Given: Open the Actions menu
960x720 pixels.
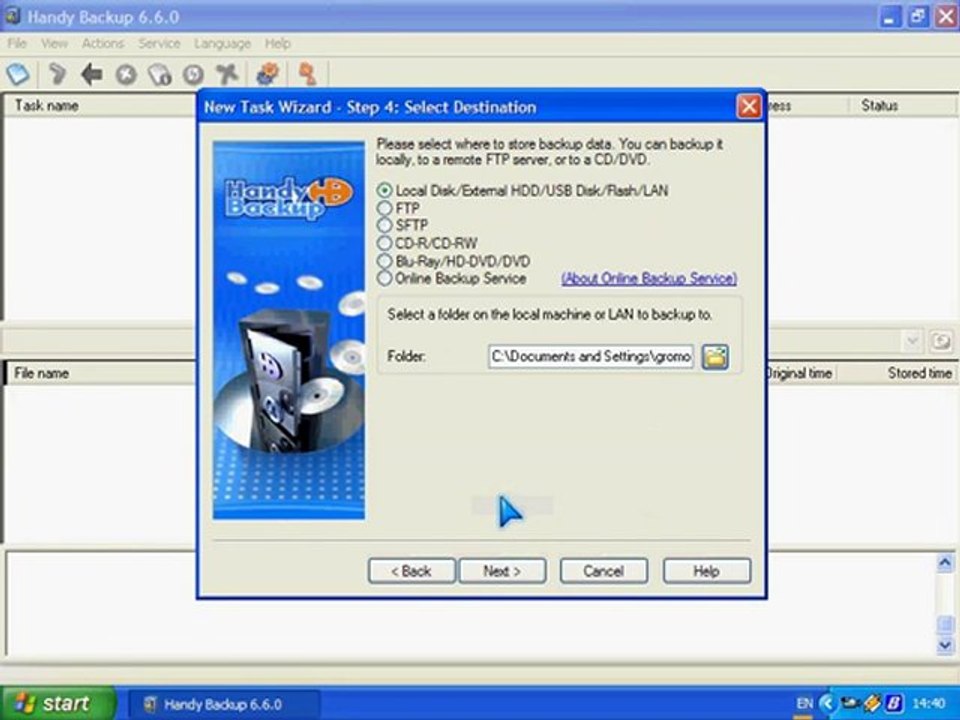Looking at the screenshot, I should pos(103,43).
